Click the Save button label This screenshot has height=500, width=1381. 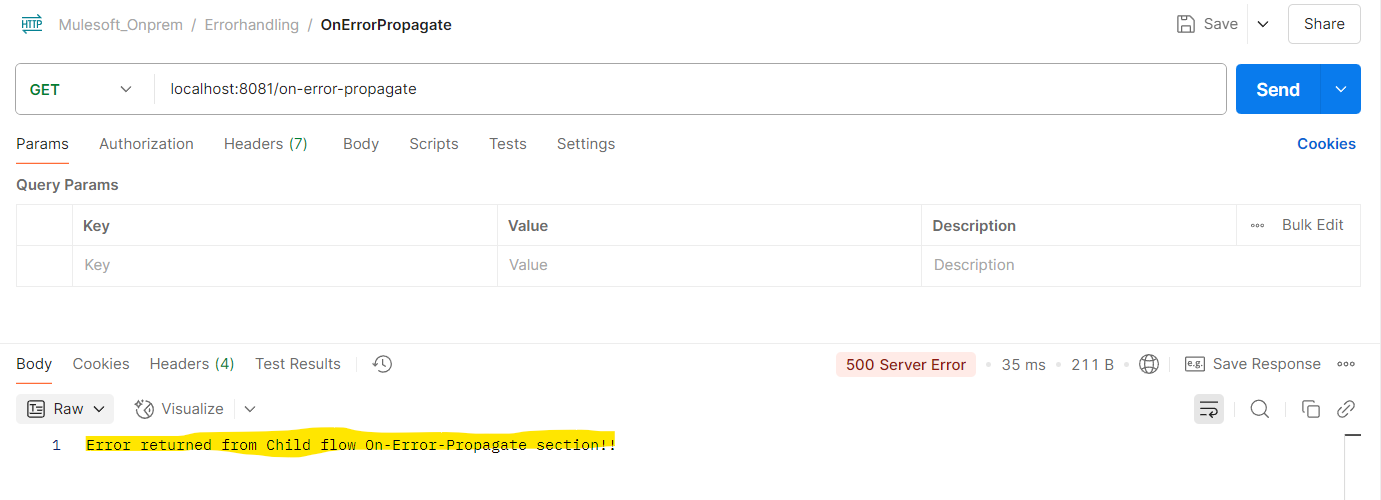(1220, 24)
